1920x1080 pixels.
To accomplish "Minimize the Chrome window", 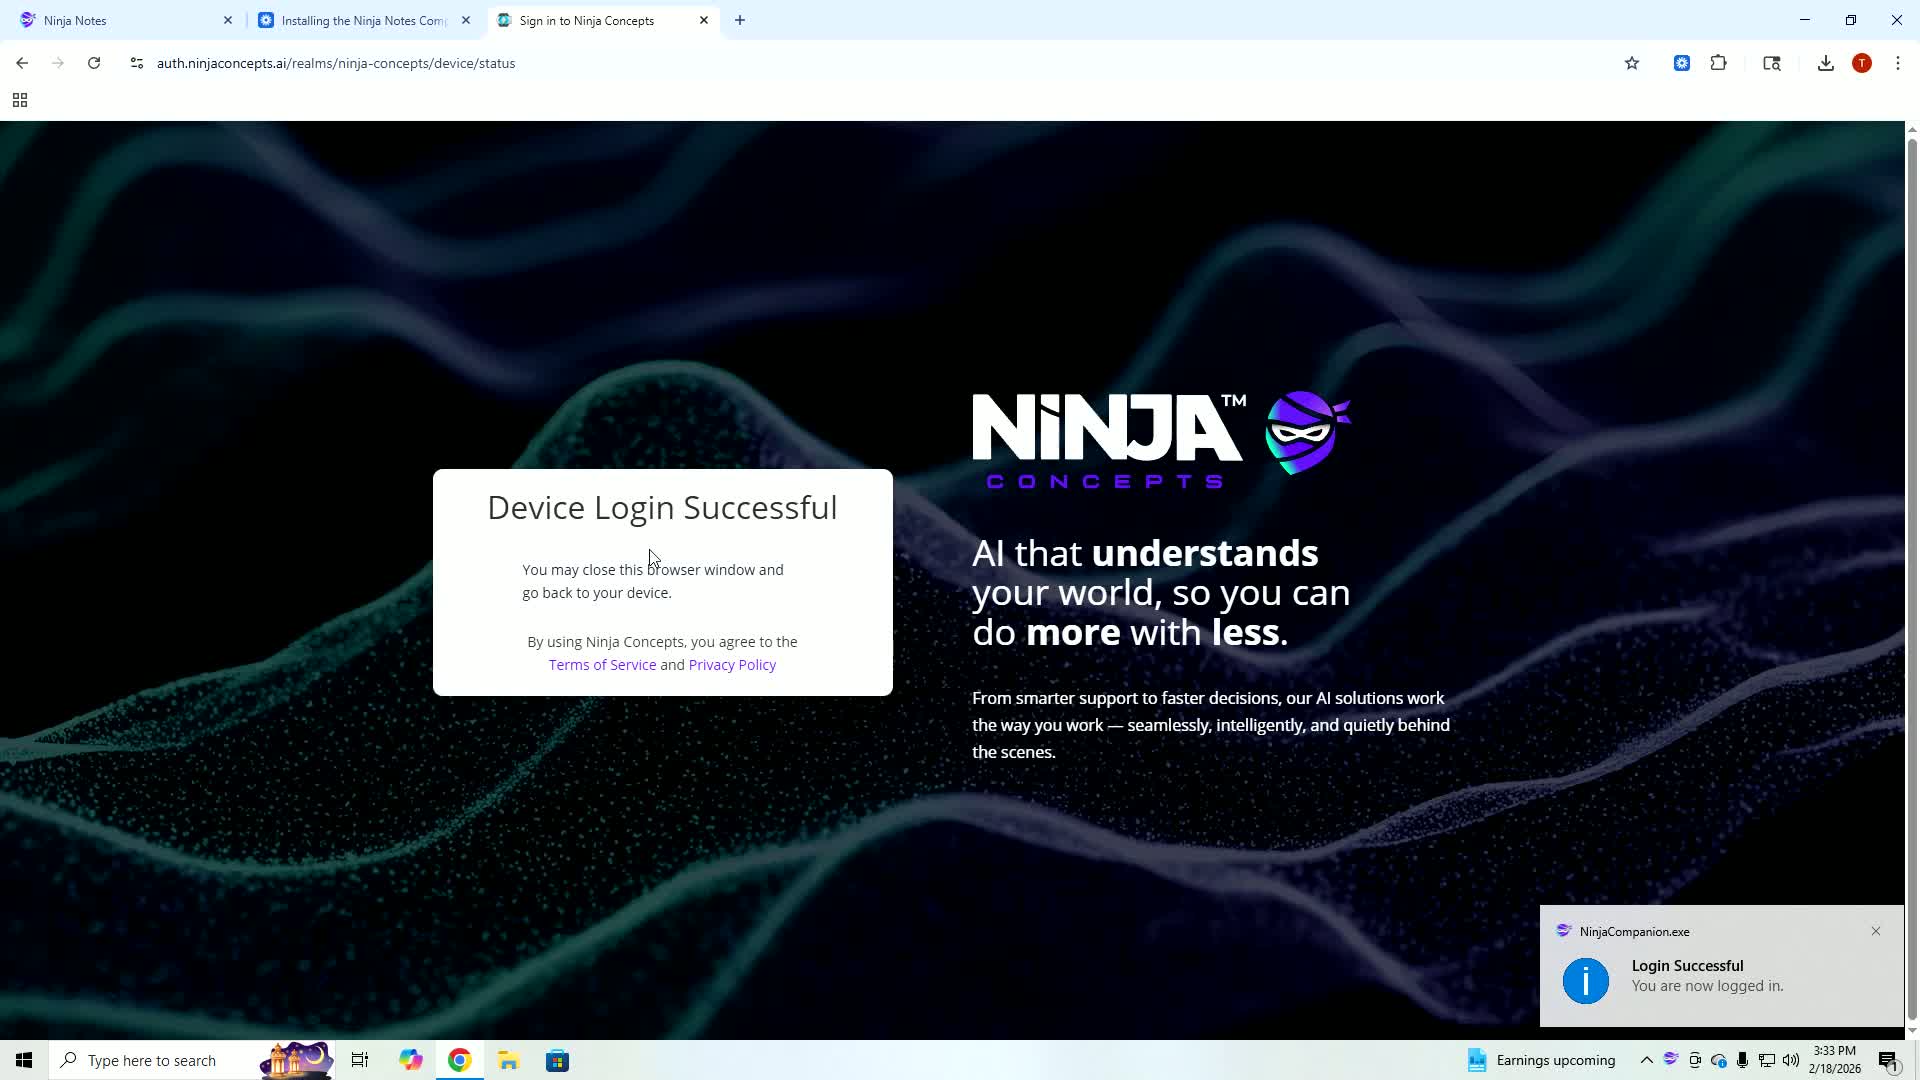I will point(1805,20).
